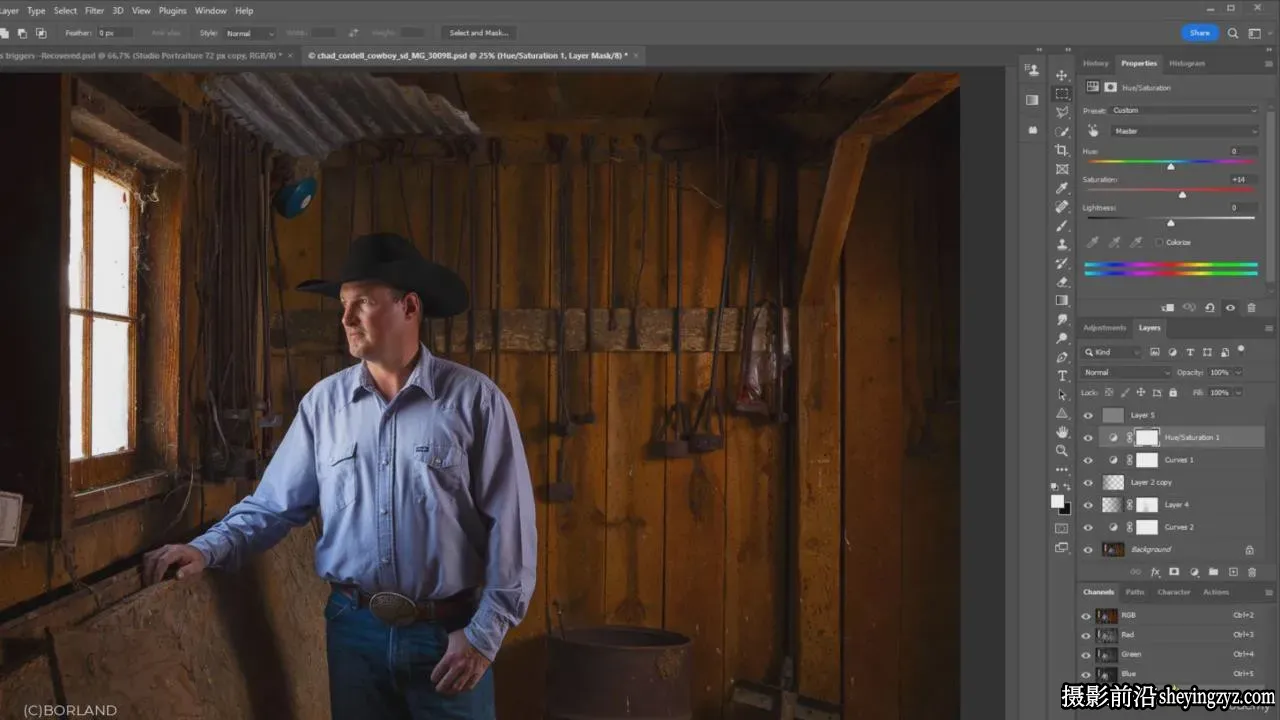
Task: Hide the Hue/Saturation 1 layer
Action: tap(1089, 437)
